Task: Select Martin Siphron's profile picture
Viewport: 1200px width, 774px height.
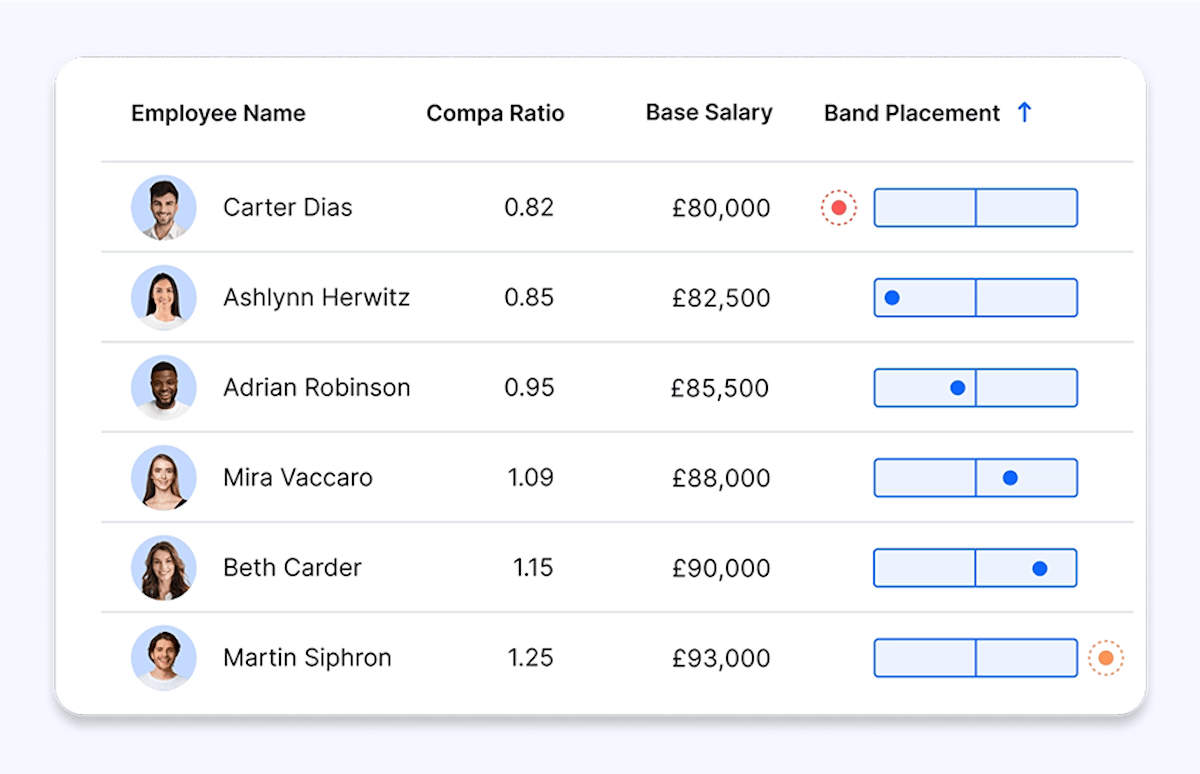Action: pos(164,657)
